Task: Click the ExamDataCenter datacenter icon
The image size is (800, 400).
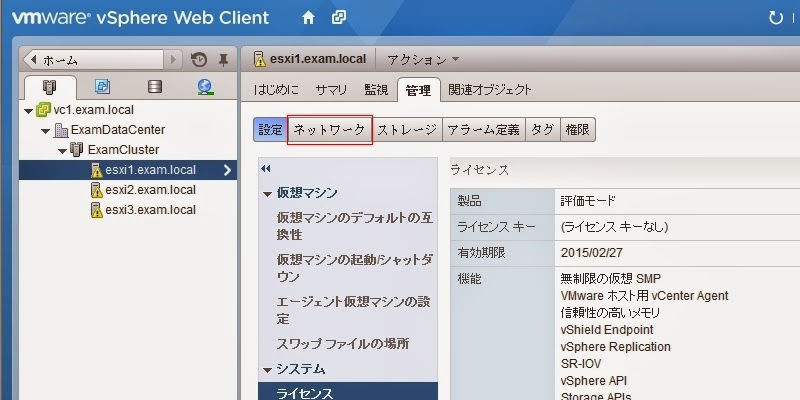Action: (x=61, y=130)
